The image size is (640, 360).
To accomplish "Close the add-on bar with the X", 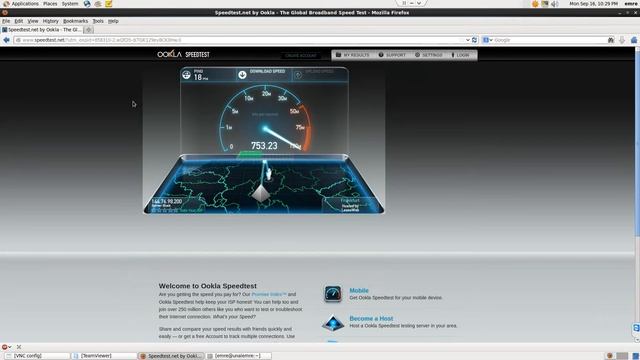I will click(19, 347).
